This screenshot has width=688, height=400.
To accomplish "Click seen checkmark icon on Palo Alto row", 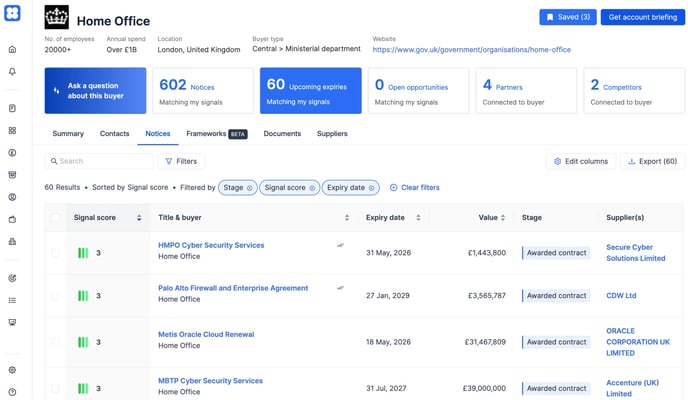I will pos(340,288).
